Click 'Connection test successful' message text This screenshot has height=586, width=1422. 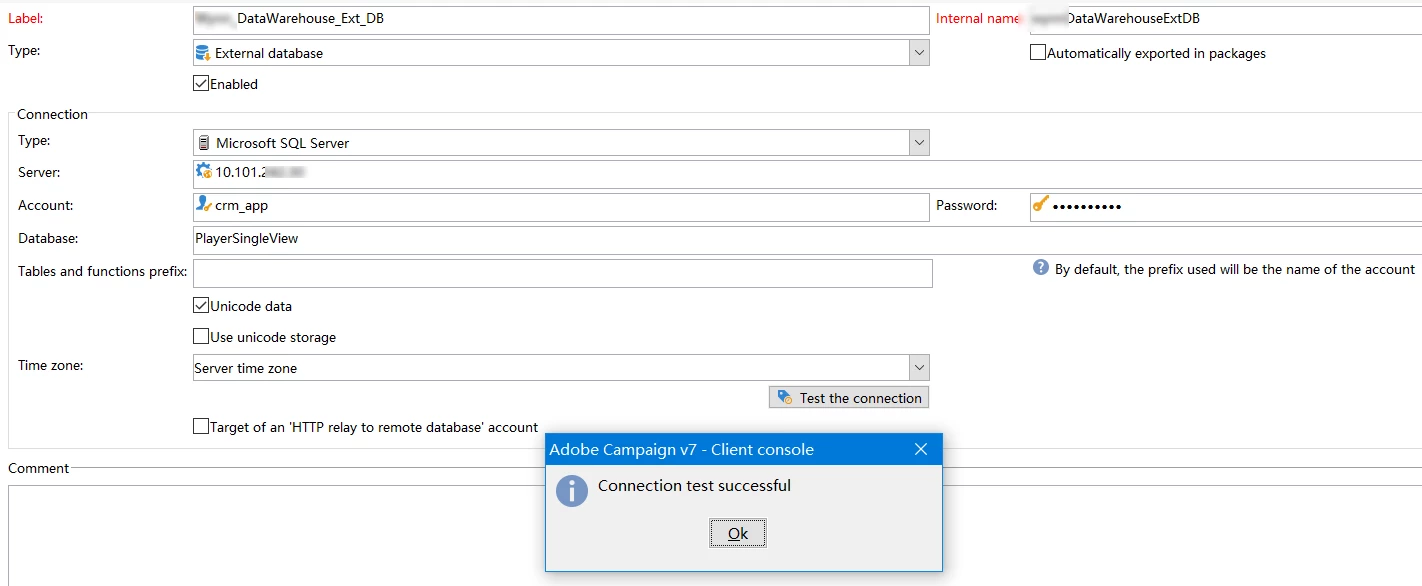pyautogui.click(x=694, y=486)
